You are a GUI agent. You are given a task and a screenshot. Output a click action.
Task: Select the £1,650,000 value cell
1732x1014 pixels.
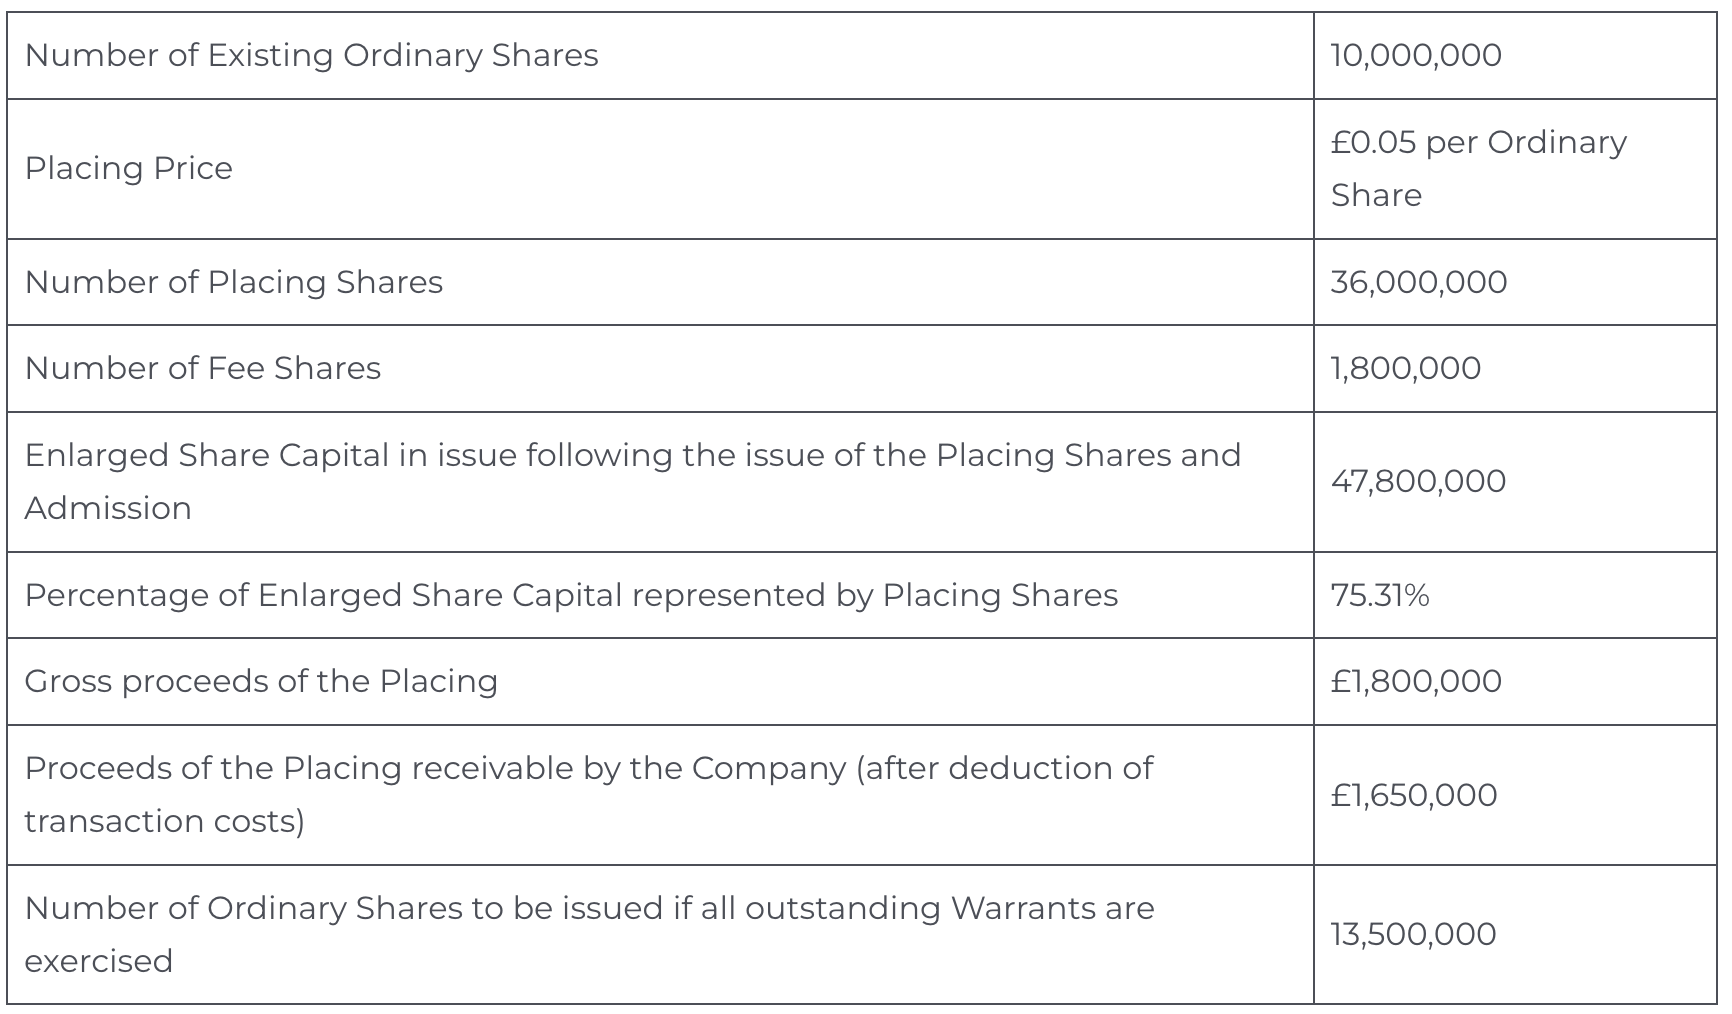coord(1413,795)
